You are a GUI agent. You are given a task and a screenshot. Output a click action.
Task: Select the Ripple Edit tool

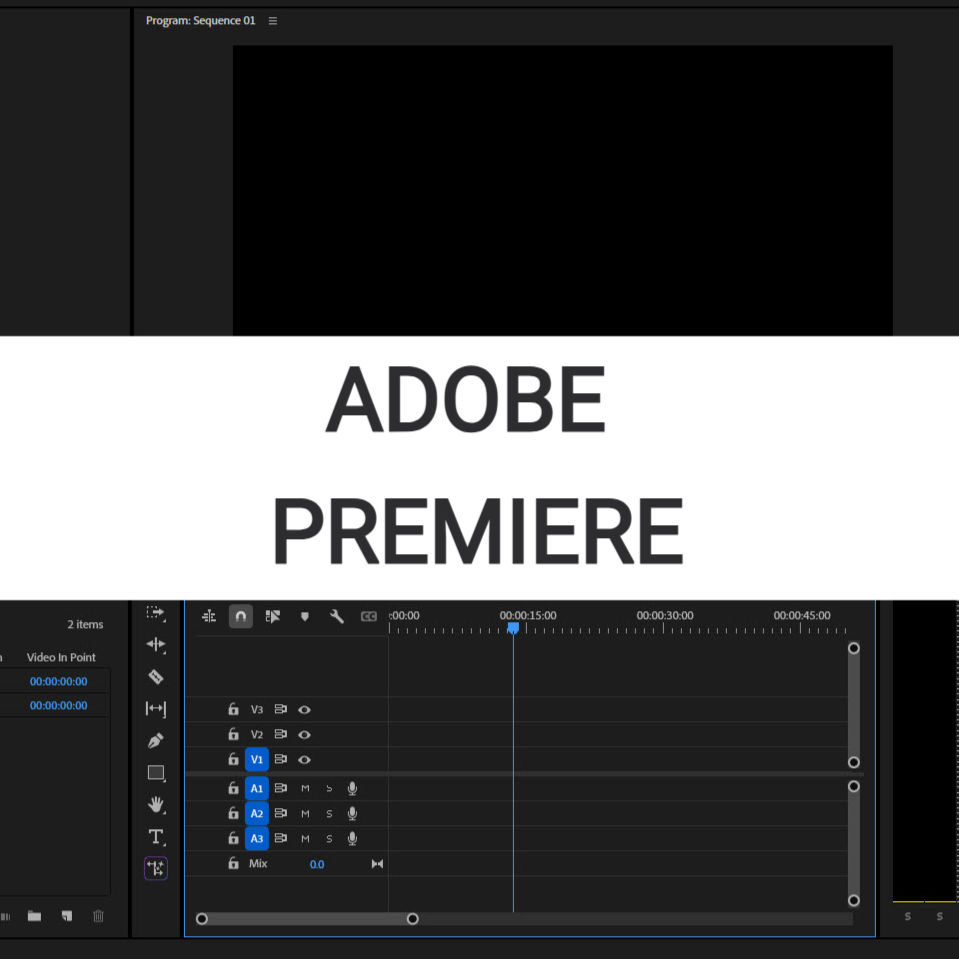click(x=155, y=645)
